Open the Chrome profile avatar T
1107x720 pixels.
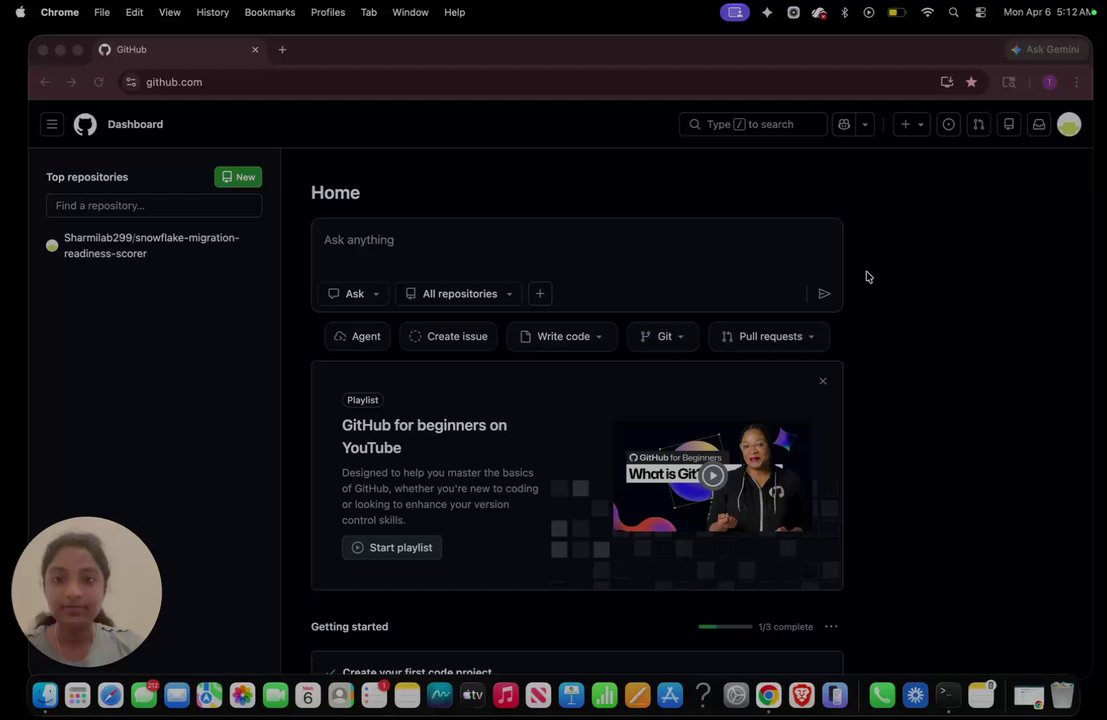click(x=1050, y=83)
